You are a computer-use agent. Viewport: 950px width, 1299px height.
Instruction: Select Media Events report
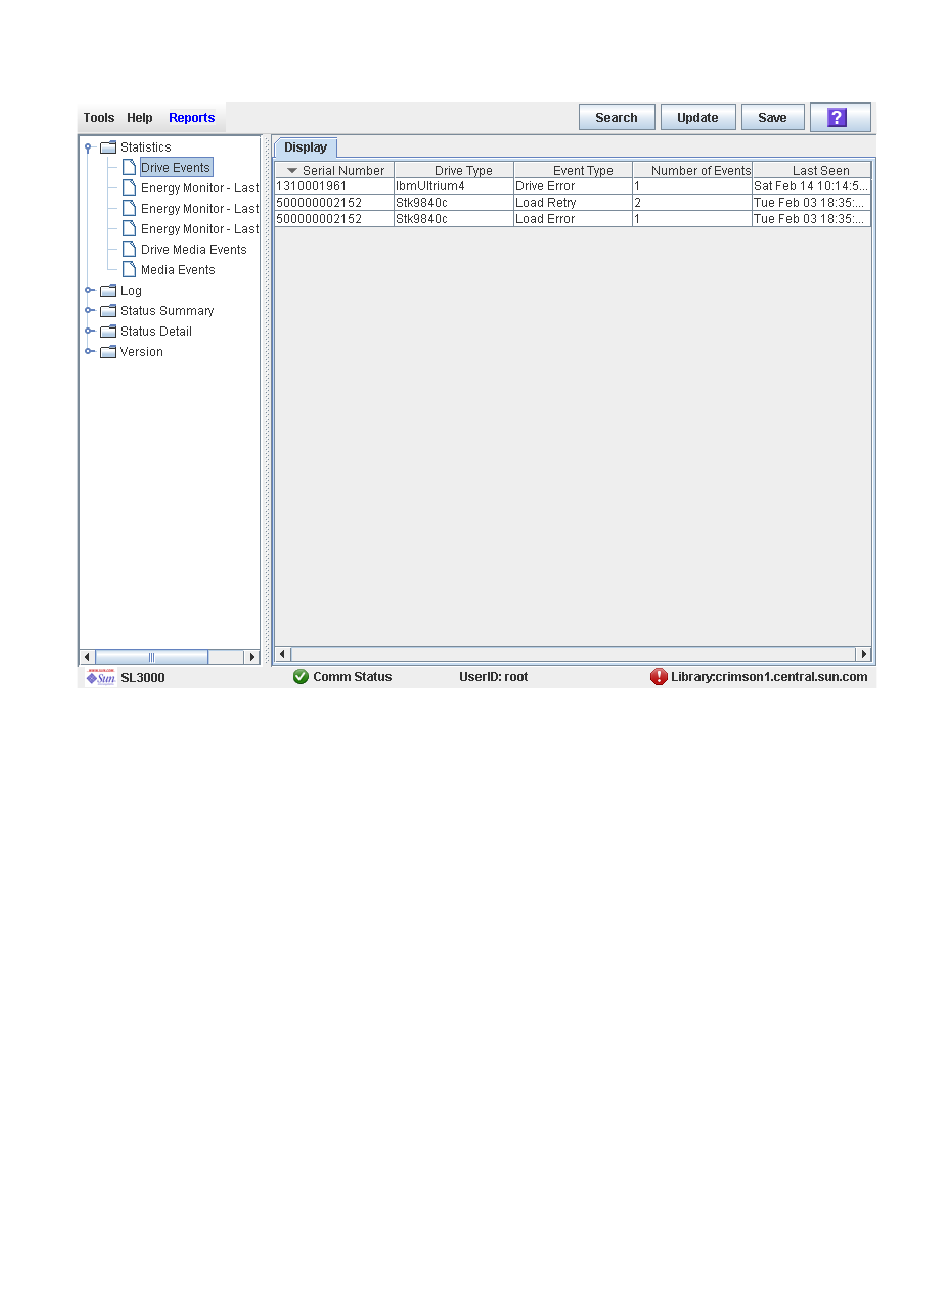click(x=178, y=270)
